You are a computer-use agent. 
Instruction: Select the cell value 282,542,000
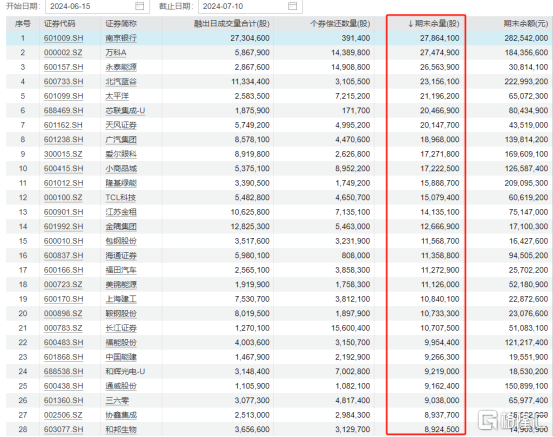tap(526, 38)
